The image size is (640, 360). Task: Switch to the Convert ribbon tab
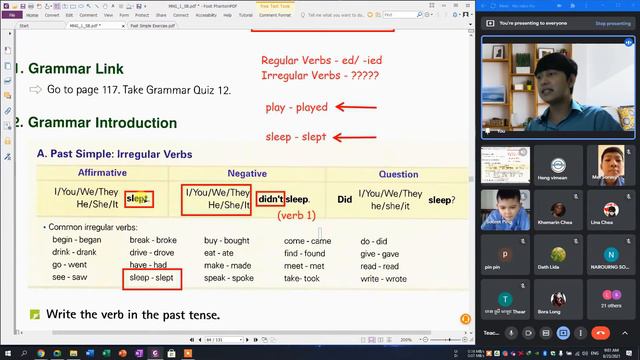(x=52, y=15)
